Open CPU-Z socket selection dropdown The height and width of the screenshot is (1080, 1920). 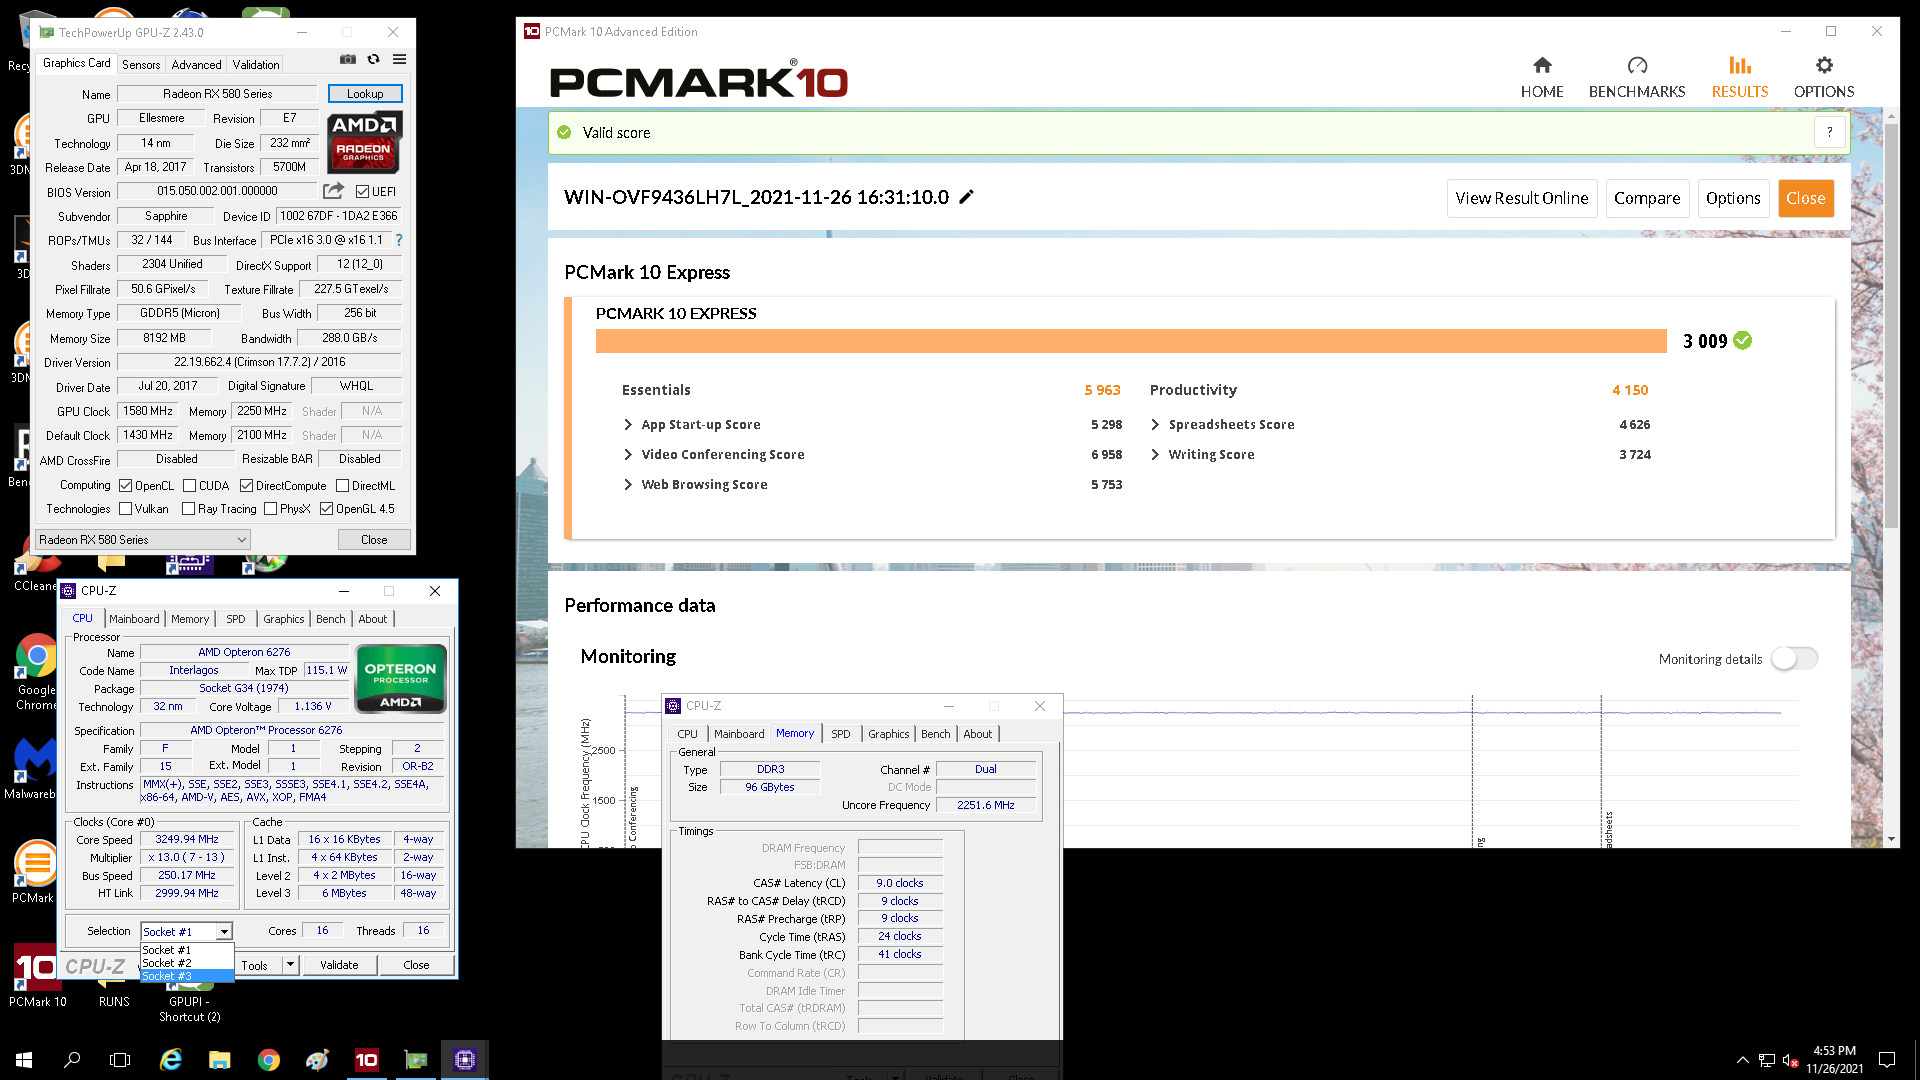tap(186, 931)
